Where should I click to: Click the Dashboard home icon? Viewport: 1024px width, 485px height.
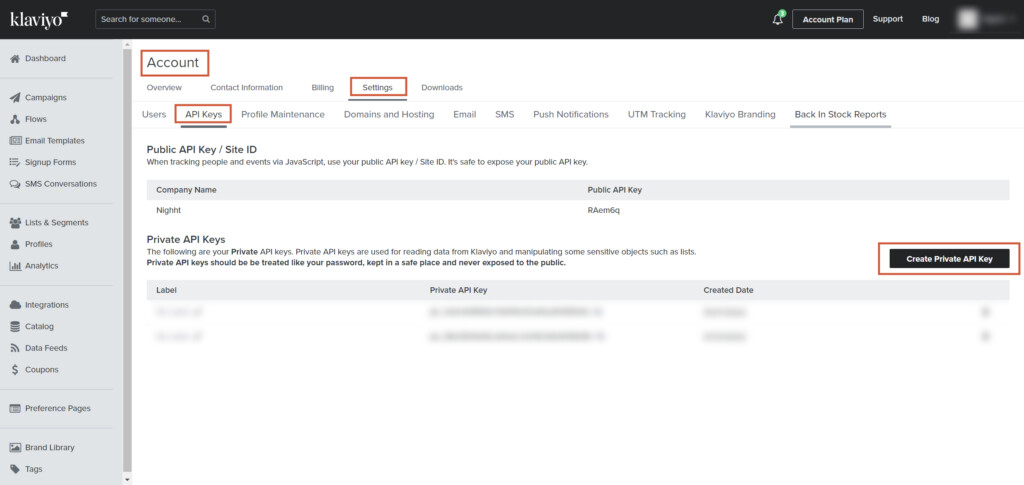point(15,59)
